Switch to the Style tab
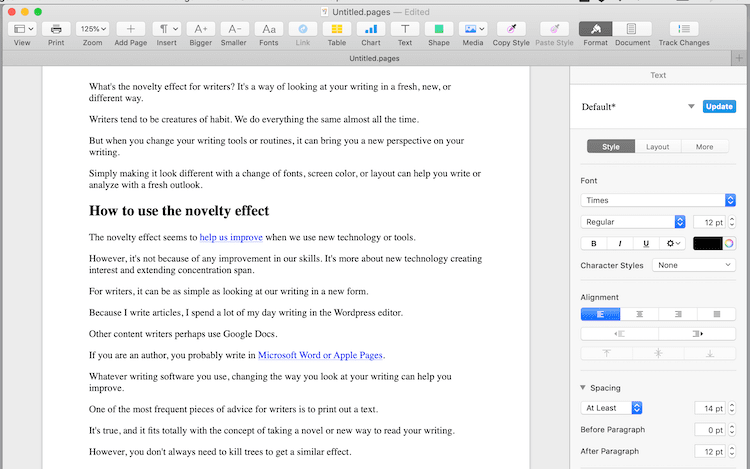The image size is (750, 469). (x=611, y=147)
